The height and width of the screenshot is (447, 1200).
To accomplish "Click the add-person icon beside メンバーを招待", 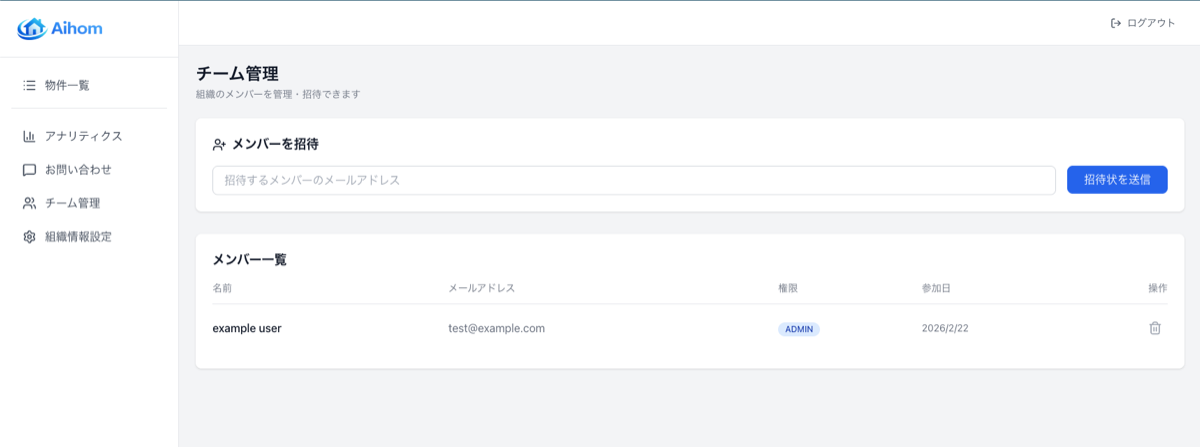I will pos(219,144).
